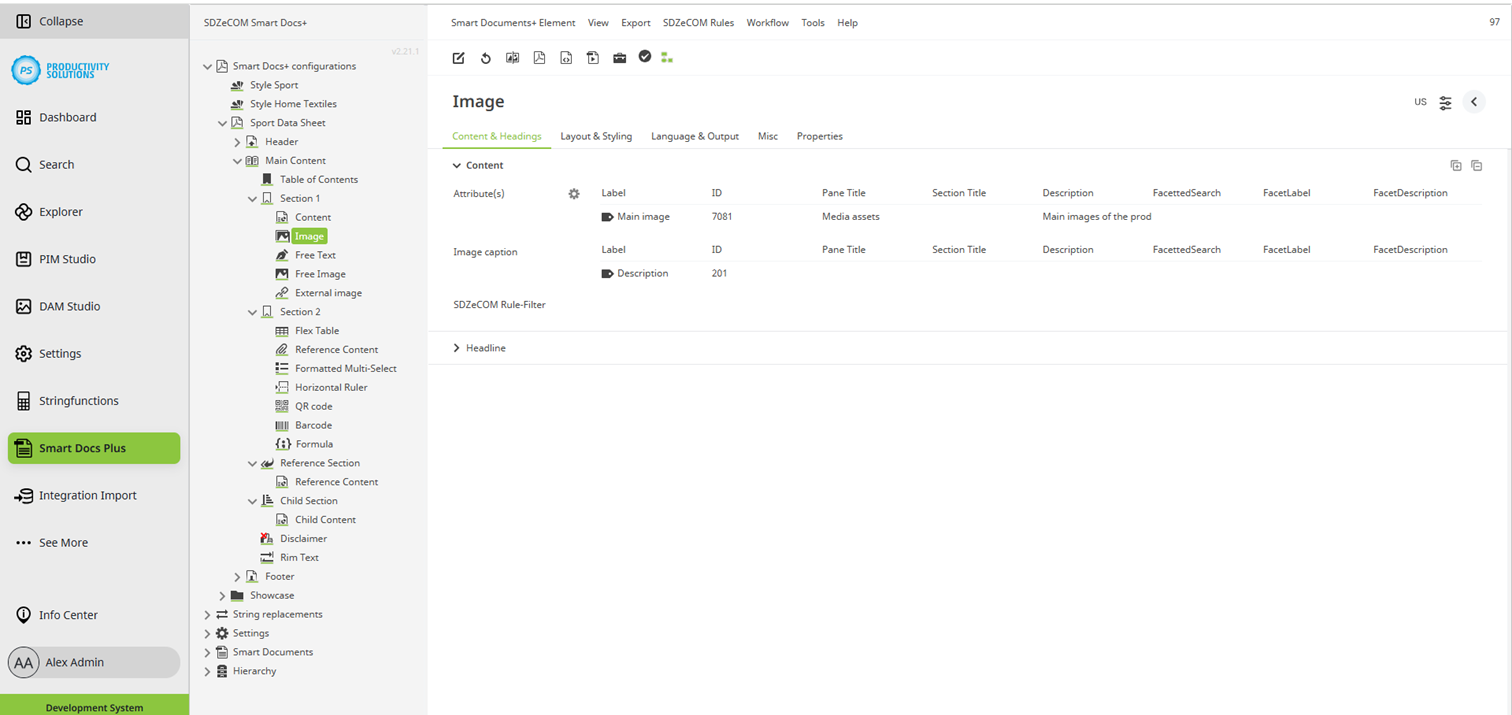
Task: Collapse the Smart Docs+ configurations tree node
Action: click(x=208, y=67)
